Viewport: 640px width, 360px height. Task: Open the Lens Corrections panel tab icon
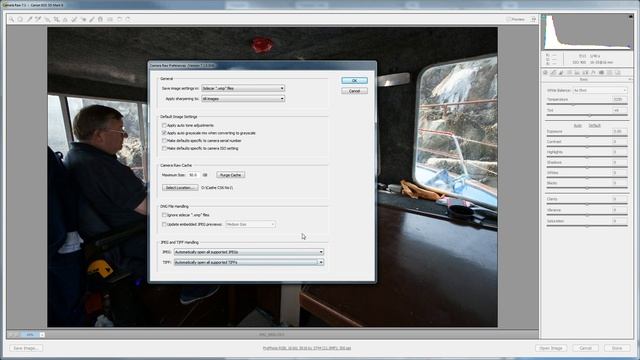tap(585, 72)
